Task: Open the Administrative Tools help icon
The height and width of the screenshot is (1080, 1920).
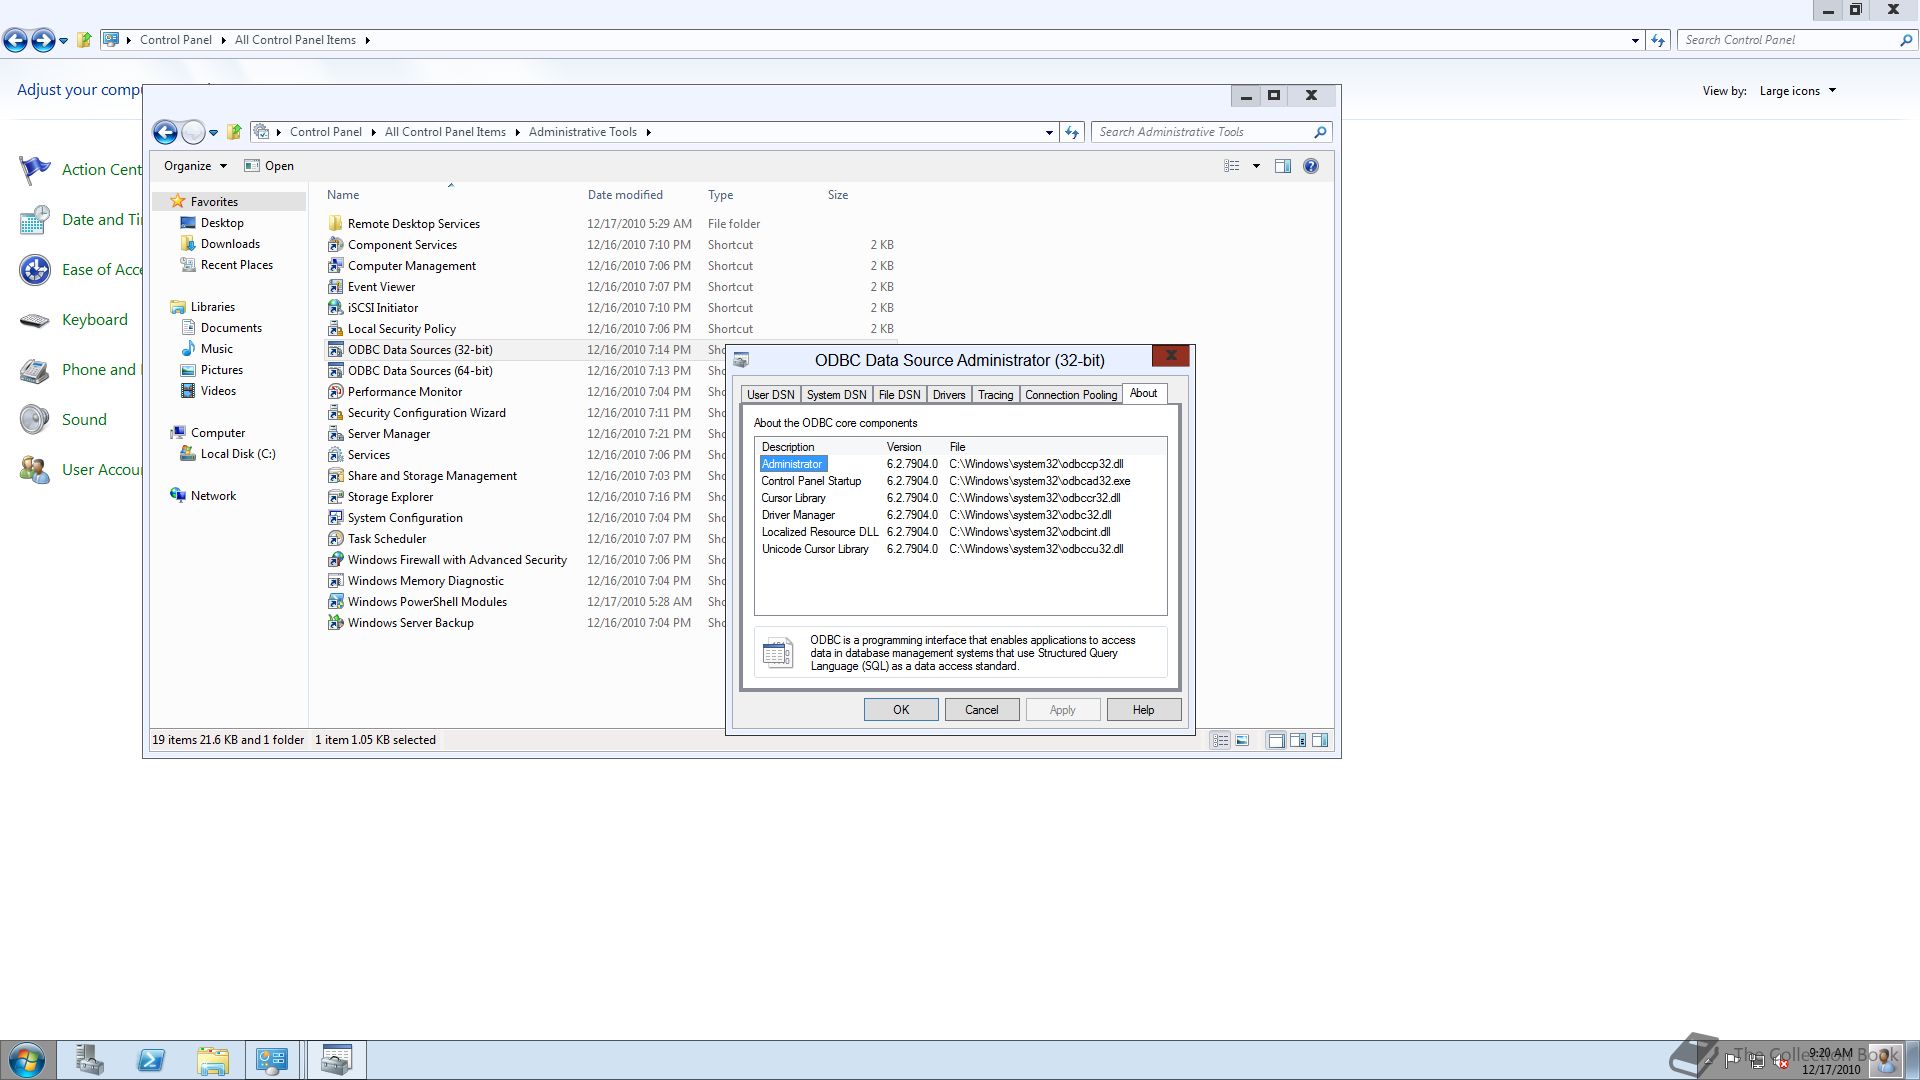Action: [1311, 166]
